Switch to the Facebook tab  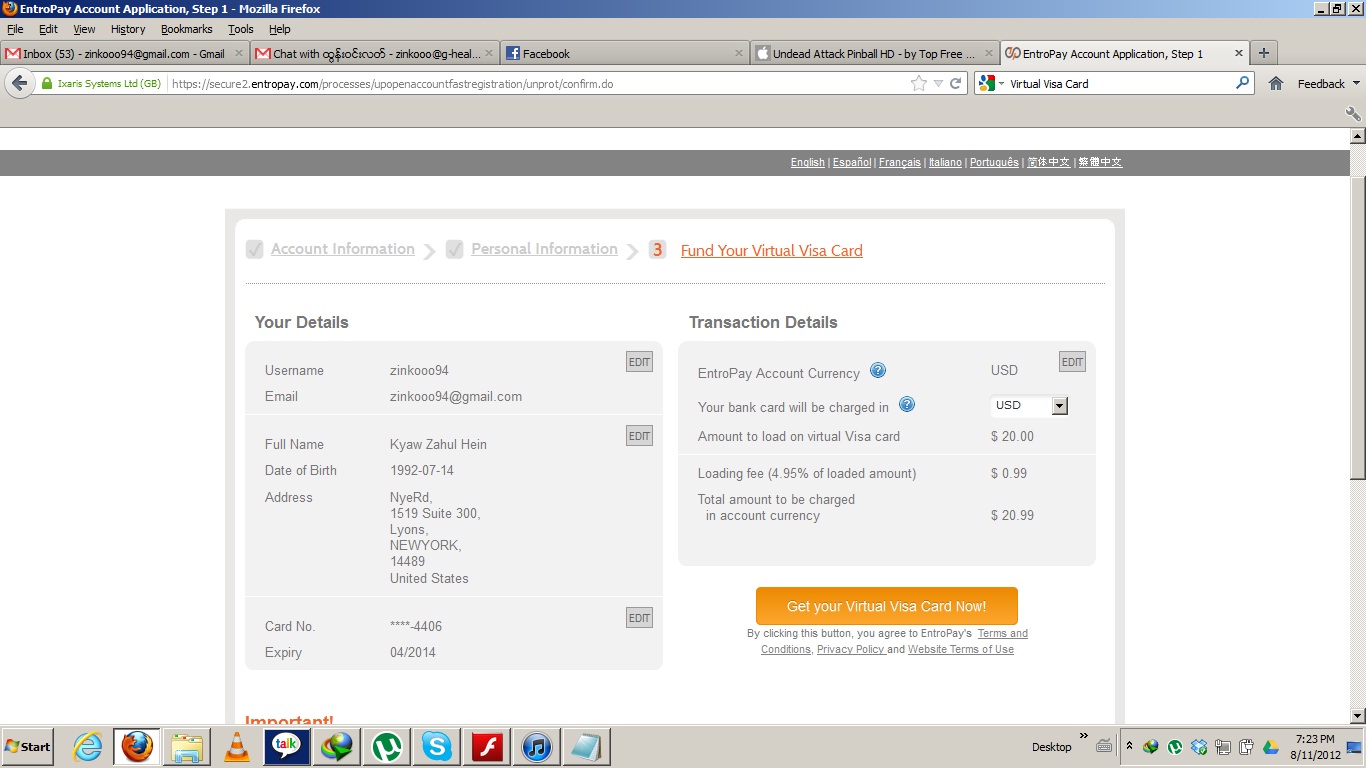pyautogui.click(x=624, y=53)
